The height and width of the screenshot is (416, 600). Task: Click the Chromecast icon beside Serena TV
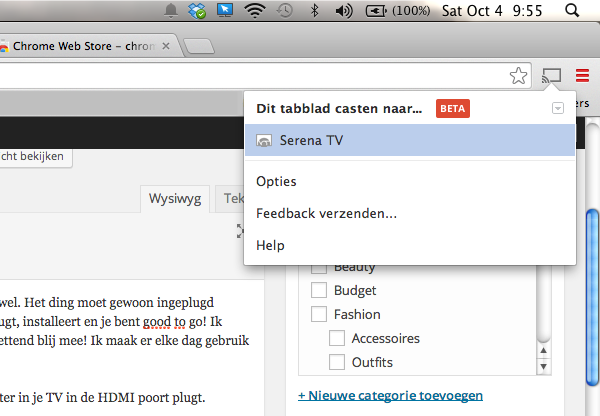(264, 140)
